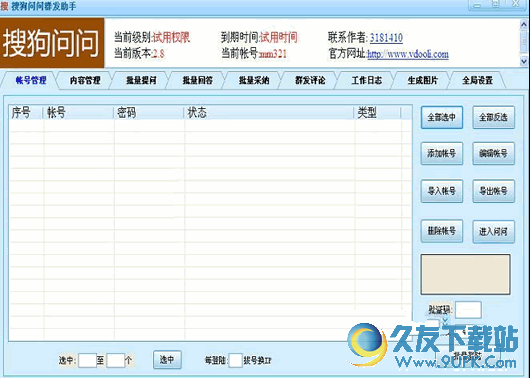Viewport: 530px width, 378px height.
Task: Click the 试用权限 level text
Action: pos(171,38)
